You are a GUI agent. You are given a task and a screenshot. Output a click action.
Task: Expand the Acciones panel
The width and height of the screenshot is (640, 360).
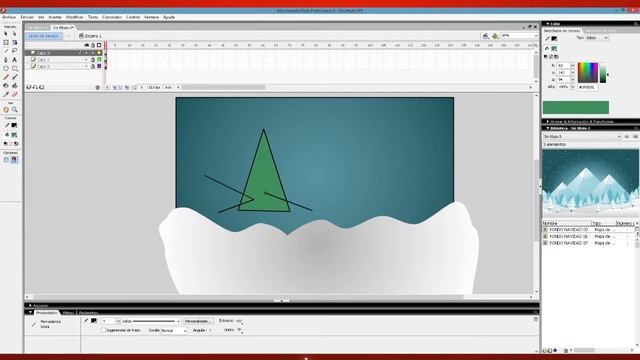coord(30,305)
